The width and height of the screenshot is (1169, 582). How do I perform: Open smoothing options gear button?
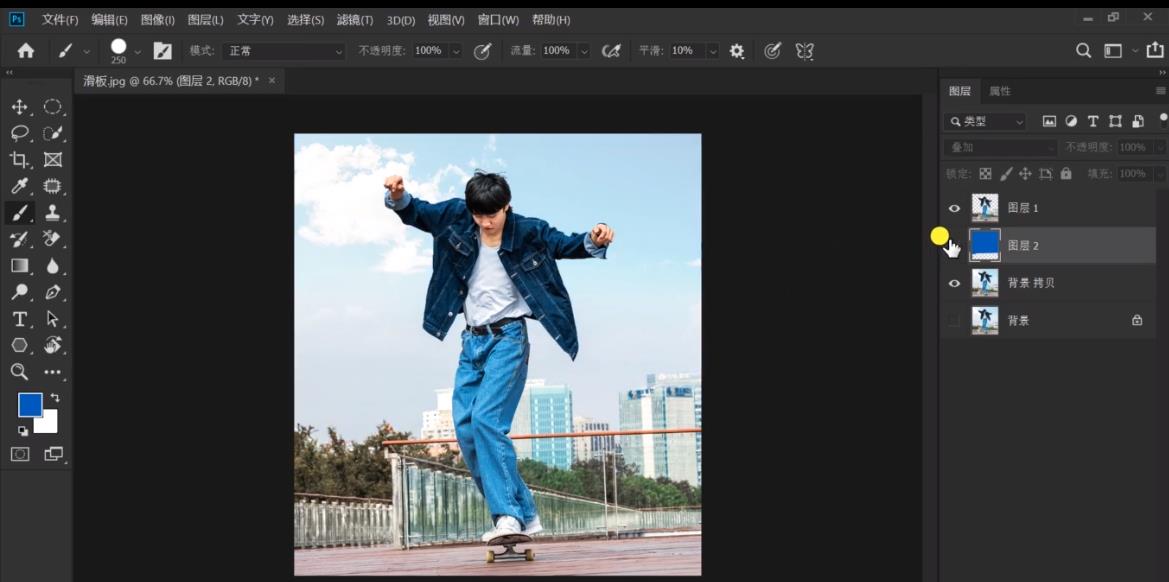coord(737,51)
